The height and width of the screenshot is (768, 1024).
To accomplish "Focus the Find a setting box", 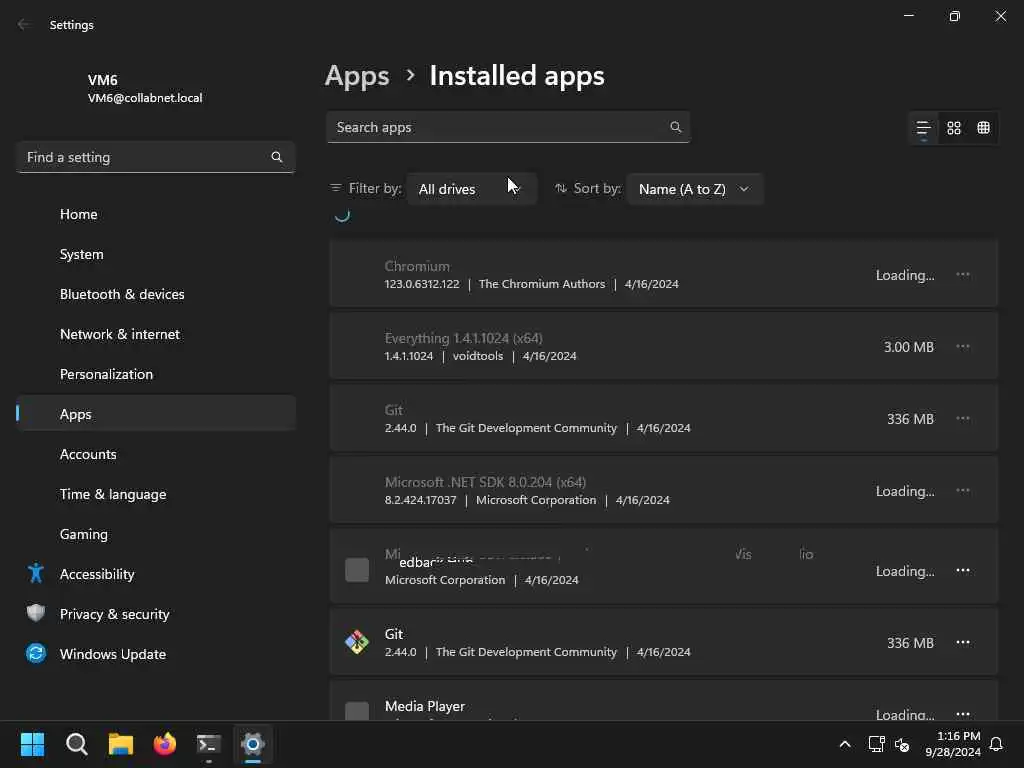I will pos(145,157).
